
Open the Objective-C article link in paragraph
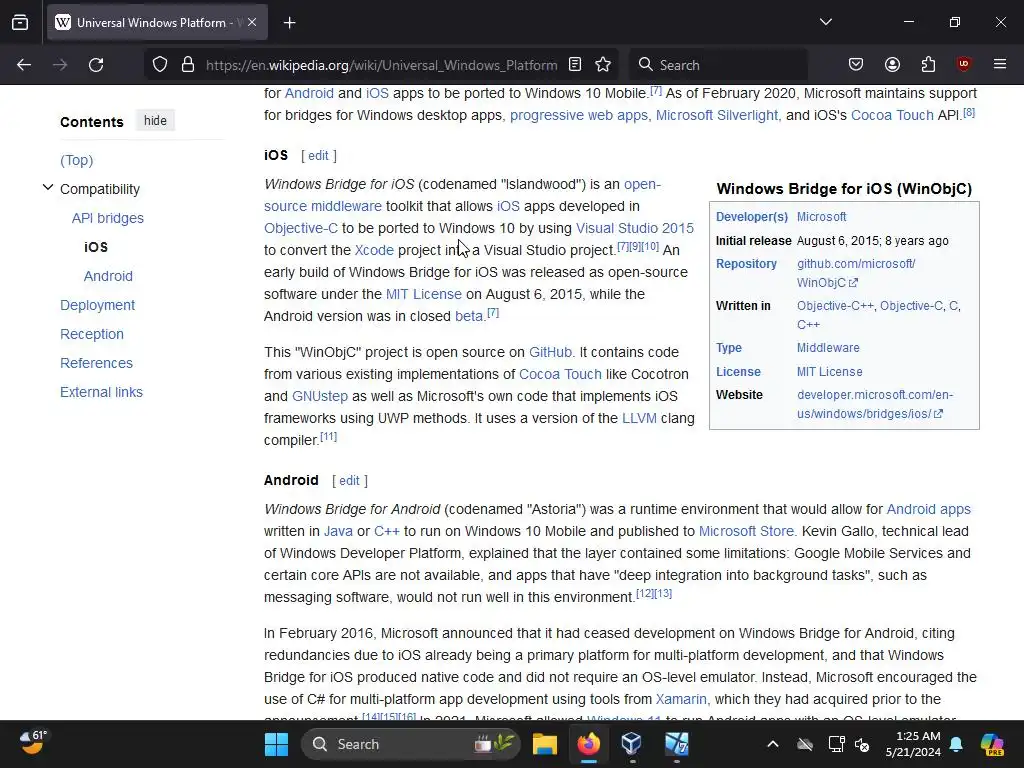pyautogui.click(x=301, y=228)
